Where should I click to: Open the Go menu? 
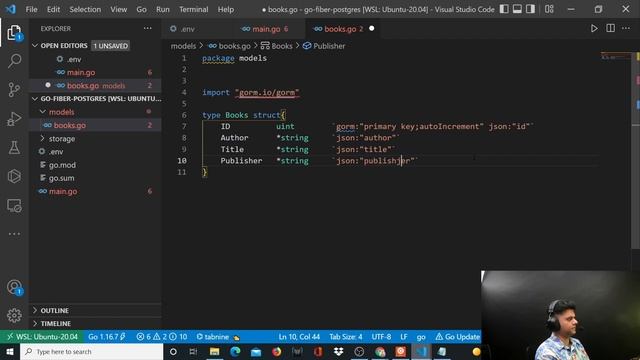point(141,9)
